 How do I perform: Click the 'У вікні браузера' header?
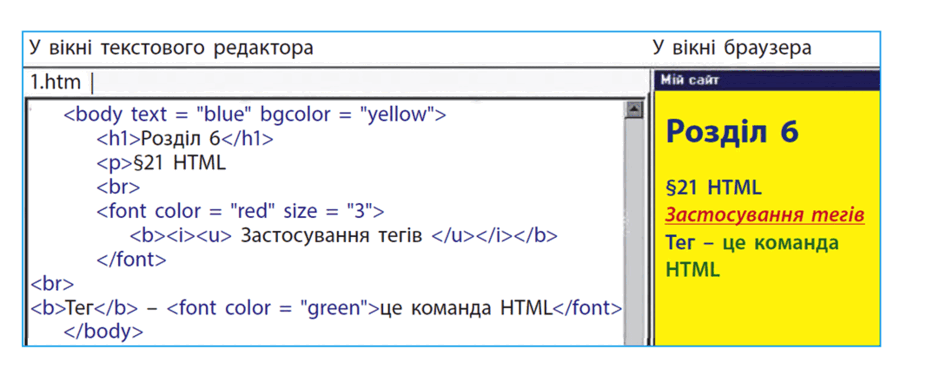click(x=732, y=48)
